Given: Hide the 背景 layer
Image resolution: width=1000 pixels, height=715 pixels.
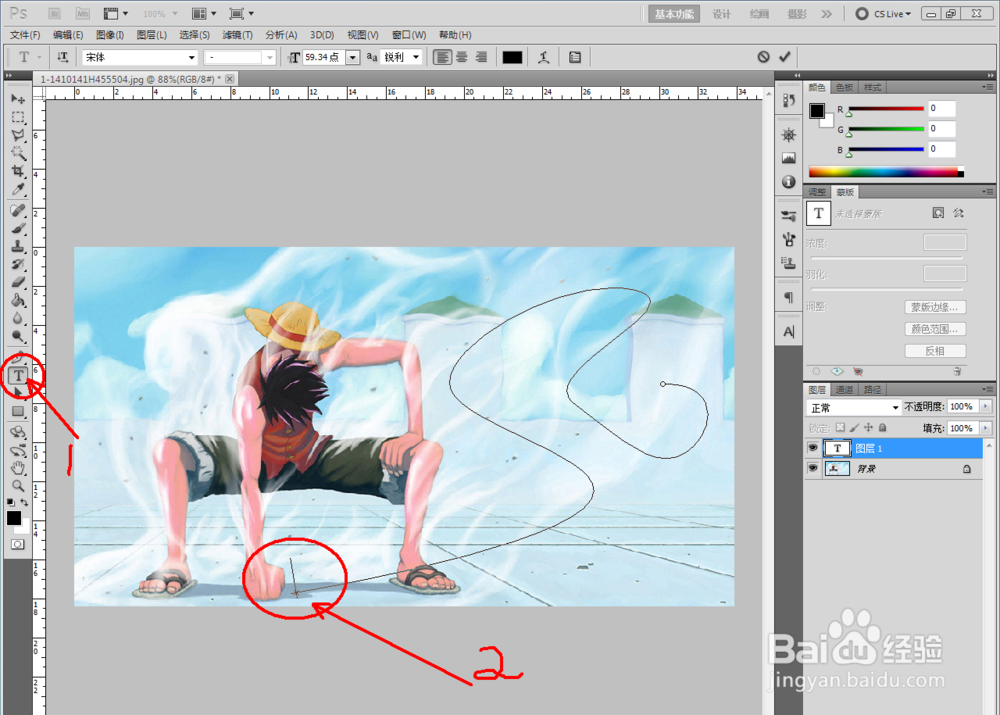Looking at the screenshot, I should (812, 468).
